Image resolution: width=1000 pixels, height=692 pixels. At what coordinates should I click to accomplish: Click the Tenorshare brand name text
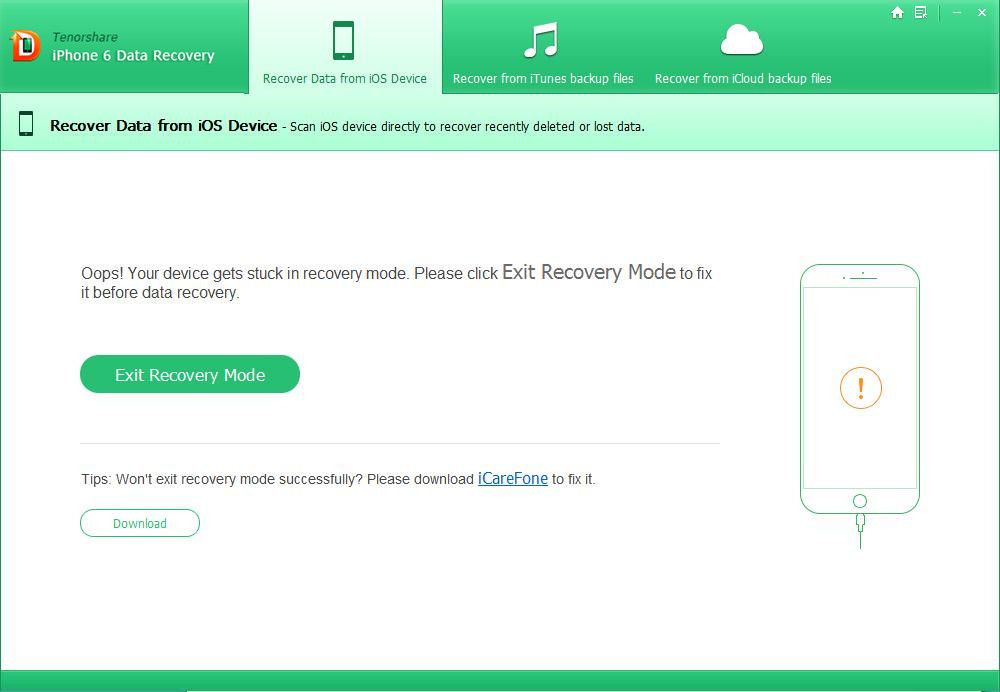(x=85, y=37)
